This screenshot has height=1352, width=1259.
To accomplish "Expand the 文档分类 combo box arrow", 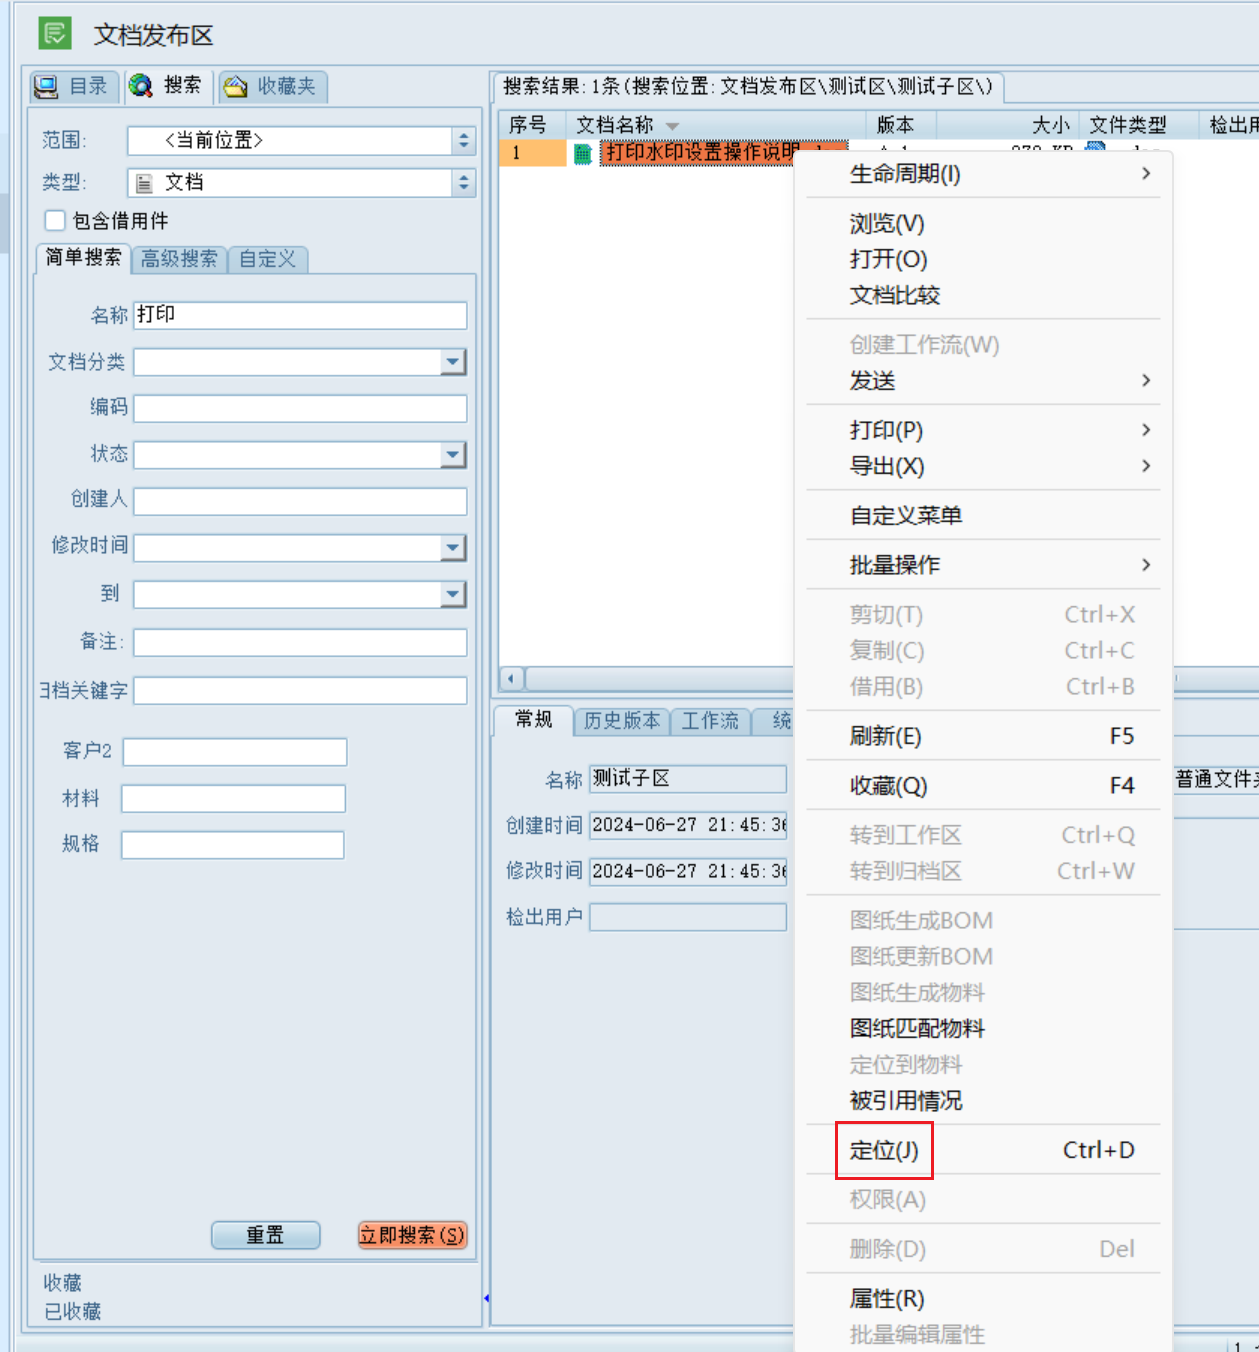I will point(453,362).
